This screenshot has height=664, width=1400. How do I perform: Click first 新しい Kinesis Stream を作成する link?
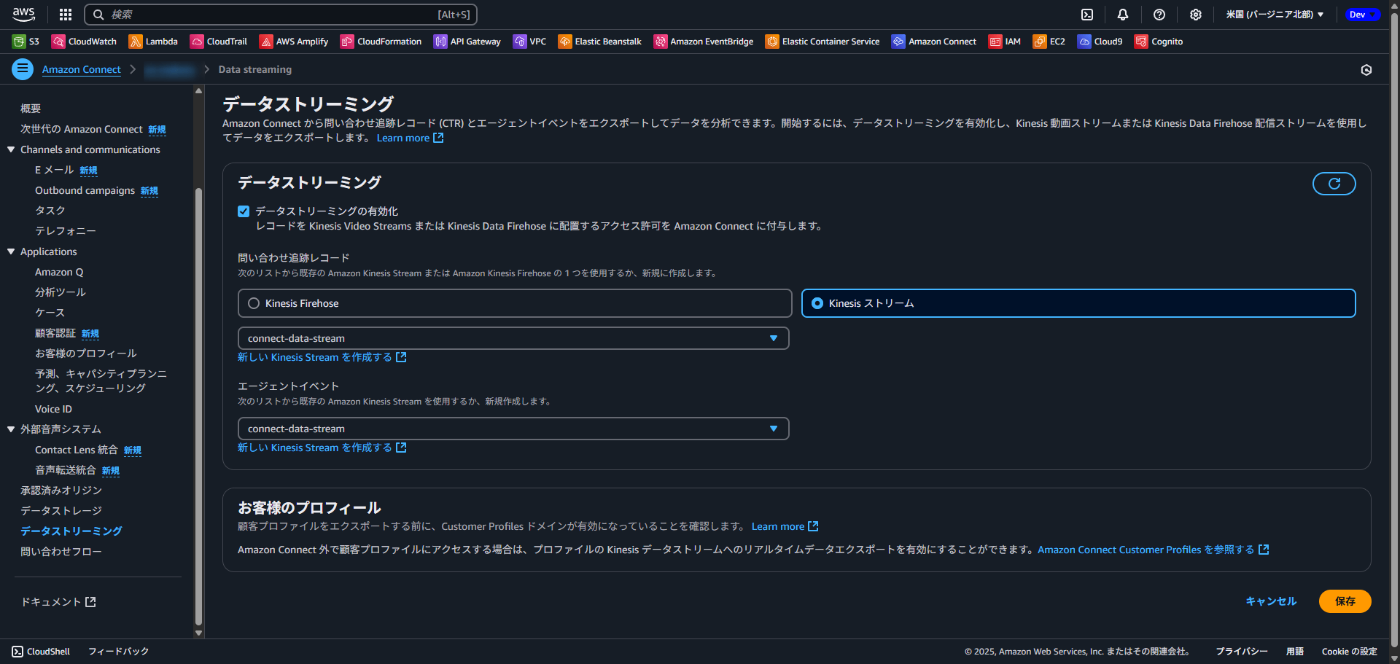[322, 357]
